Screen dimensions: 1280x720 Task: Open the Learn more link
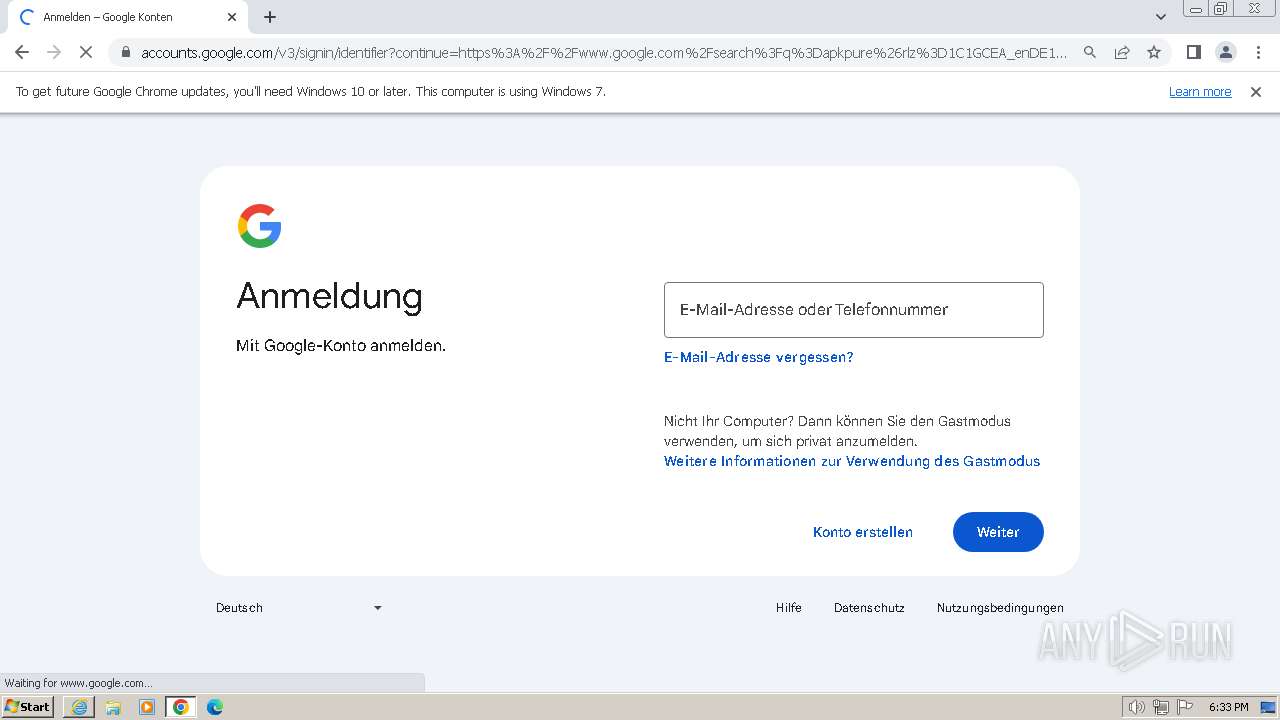click(1200, 92)
